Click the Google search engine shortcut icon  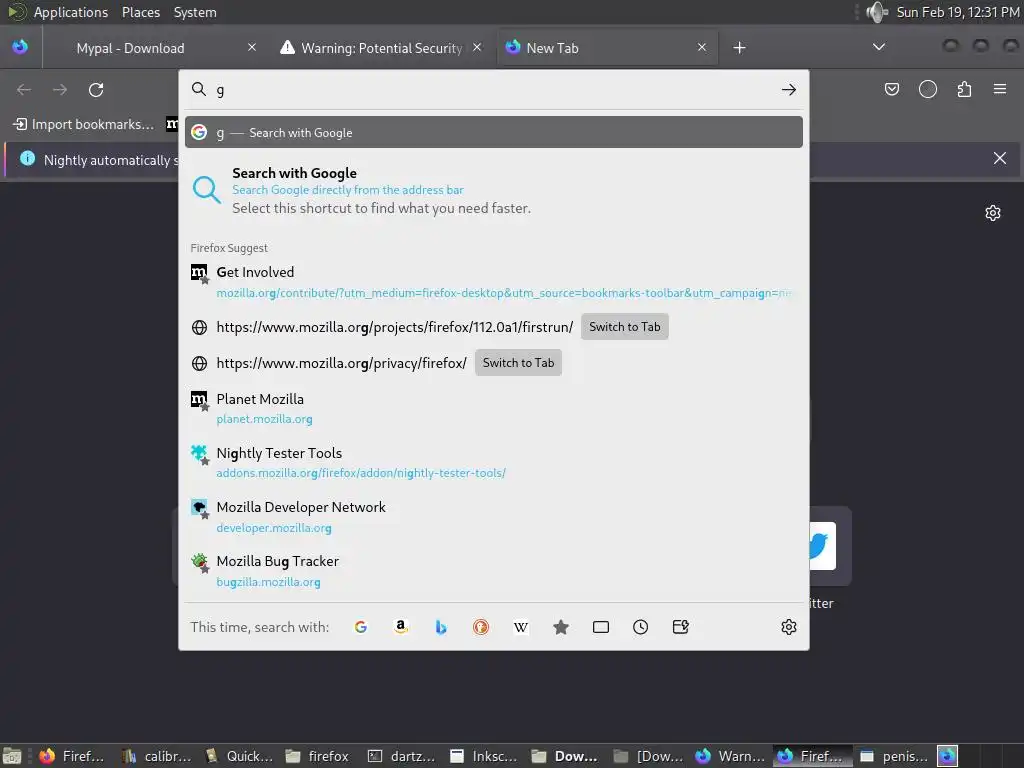pos(360,627)
